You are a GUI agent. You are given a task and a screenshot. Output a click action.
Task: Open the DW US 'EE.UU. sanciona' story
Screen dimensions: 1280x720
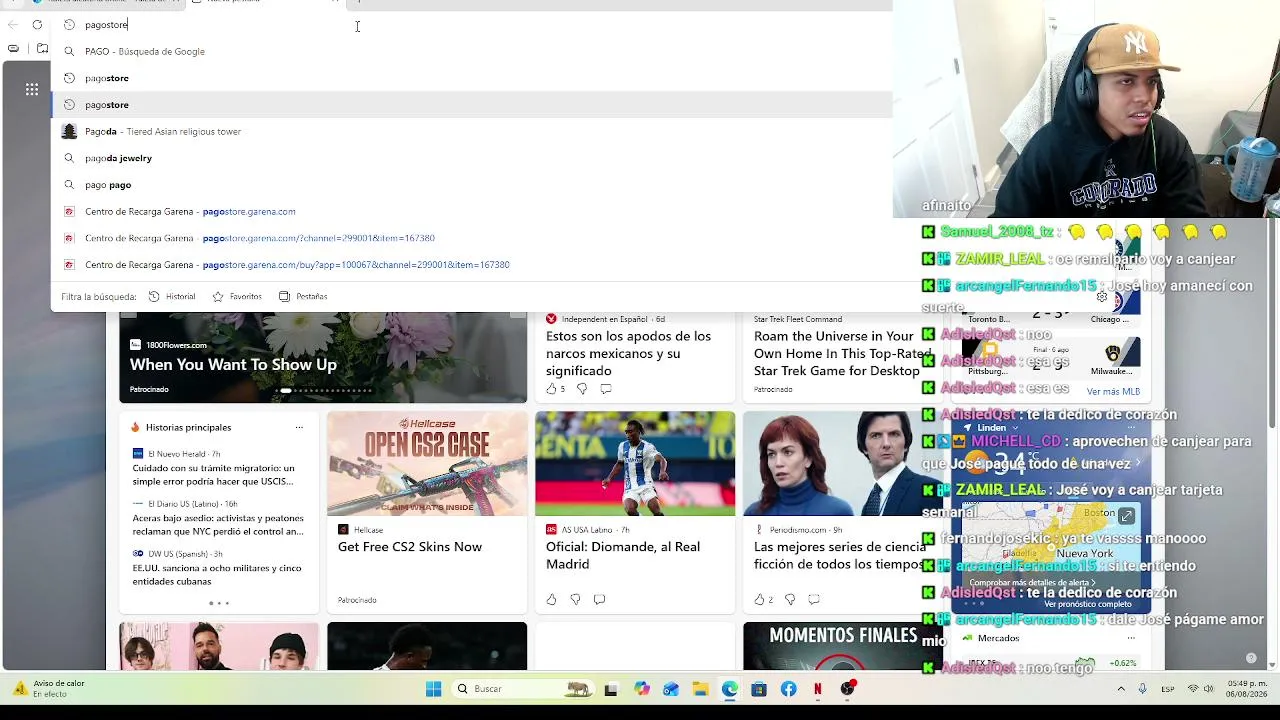(217, 574)
